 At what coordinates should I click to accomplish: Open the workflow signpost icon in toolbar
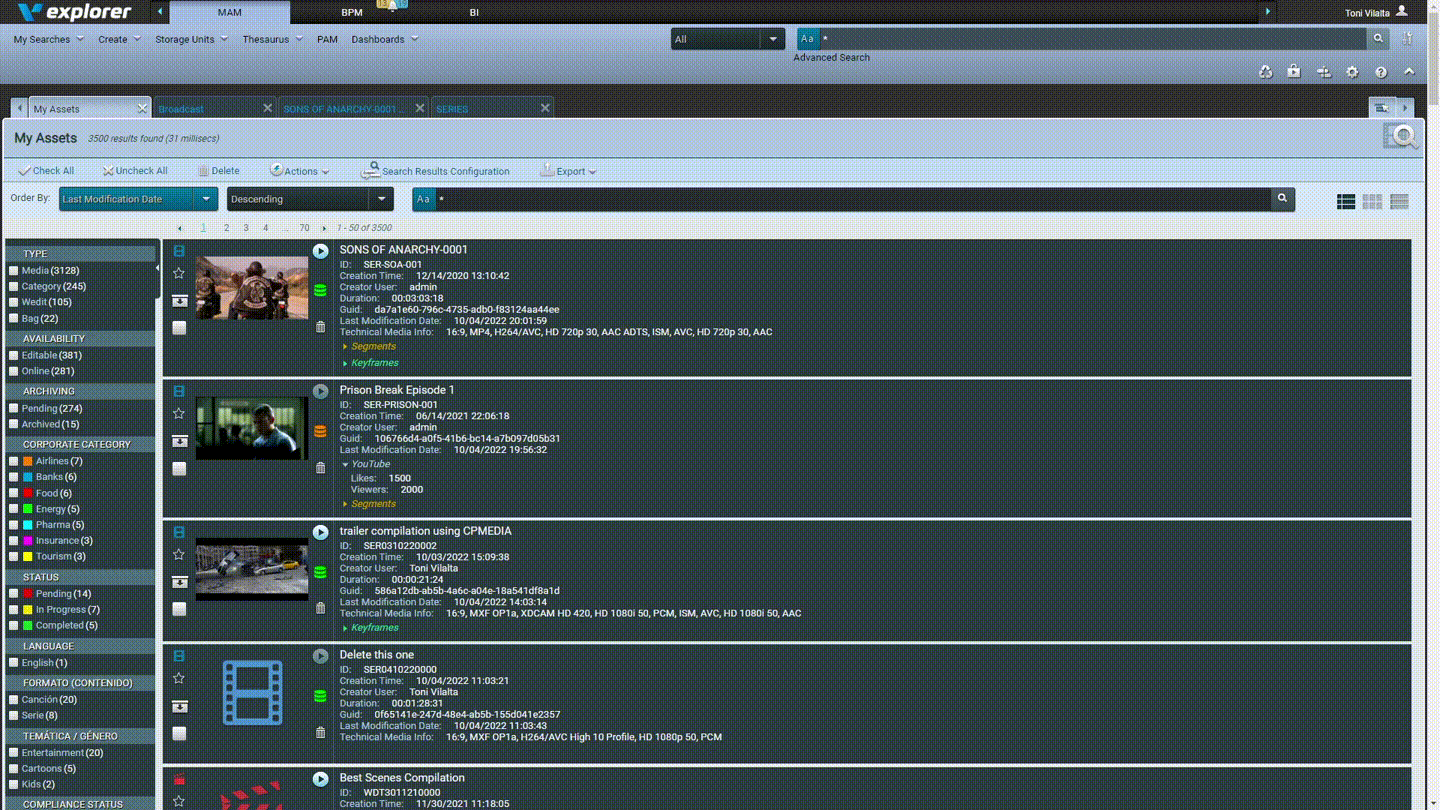[x=1323, y=72]
